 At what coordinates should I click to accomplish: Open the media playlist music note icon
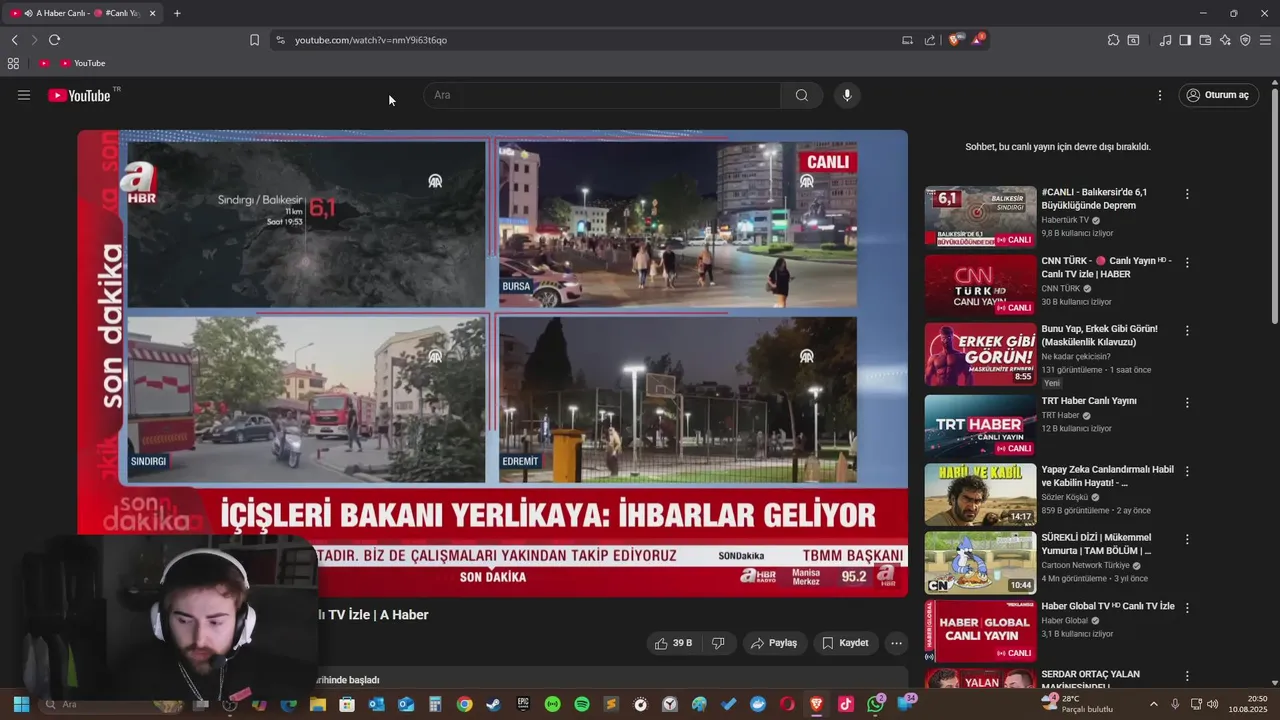1165,40
